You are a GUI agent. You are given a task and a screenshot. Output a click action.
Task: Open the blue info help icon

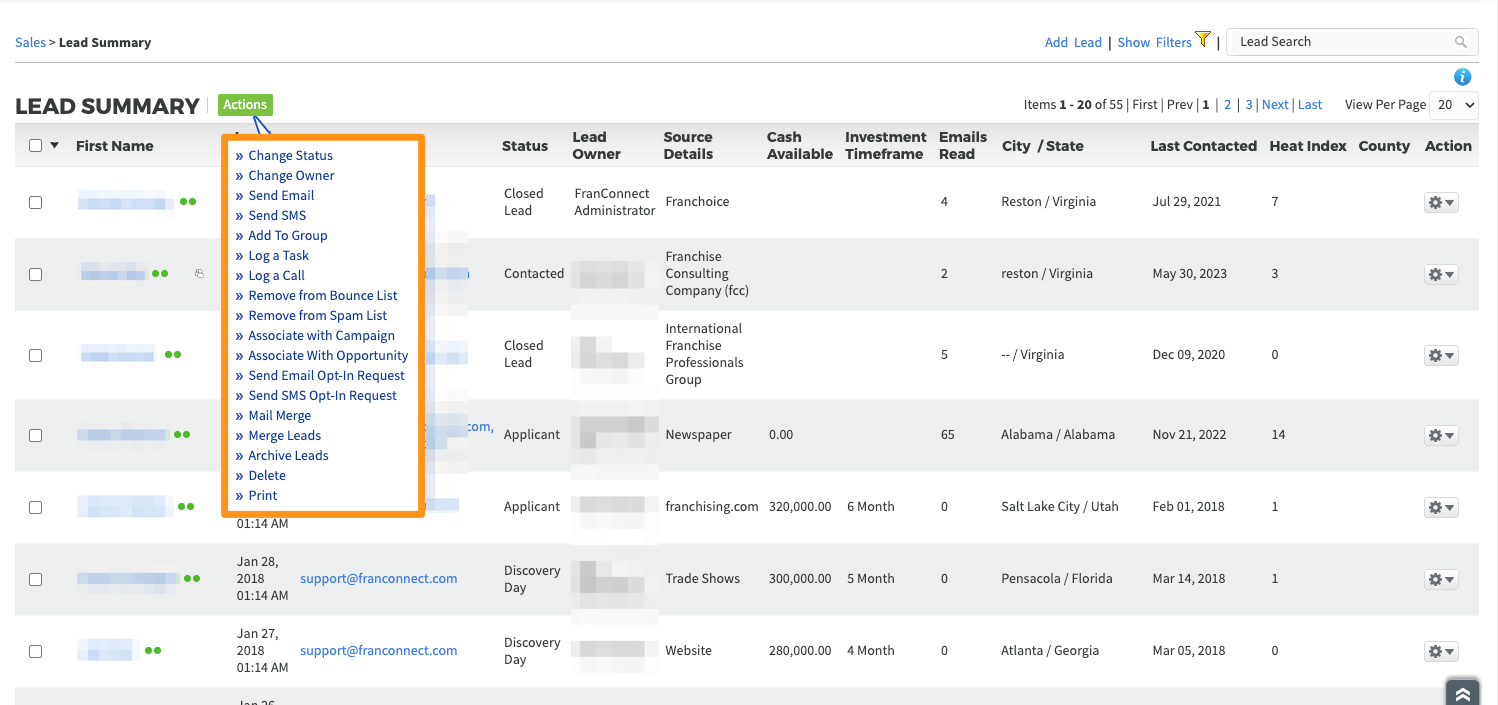pos(1462,77)
